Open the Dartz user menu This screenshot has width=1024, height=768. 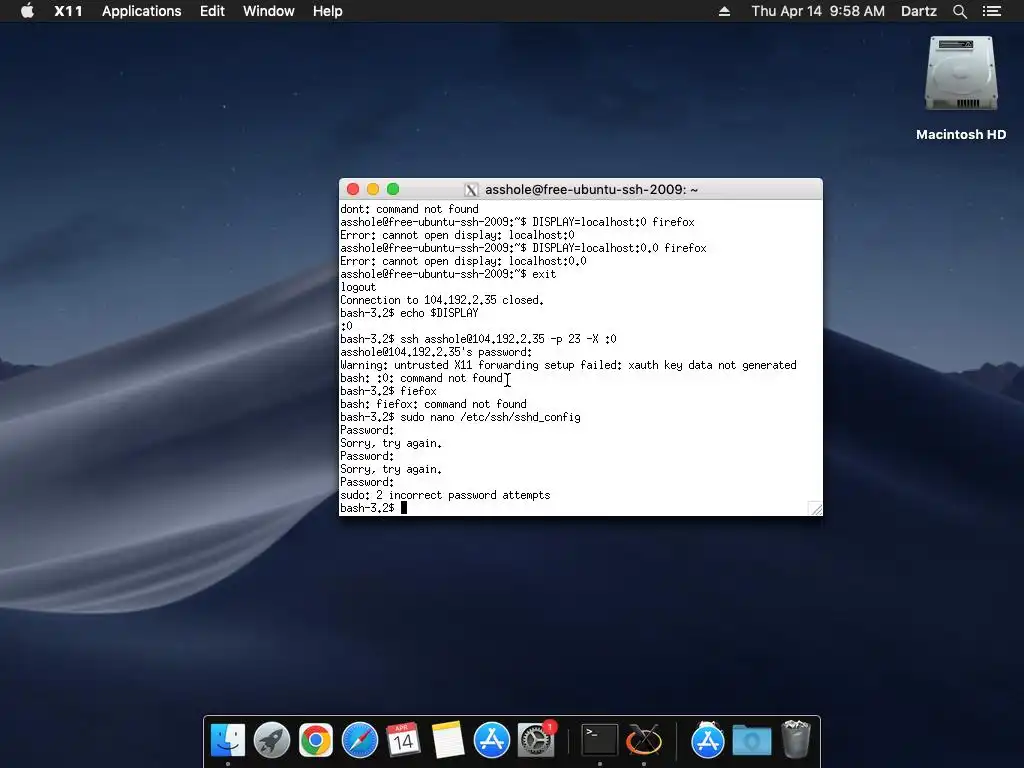[x=918, y=11]
